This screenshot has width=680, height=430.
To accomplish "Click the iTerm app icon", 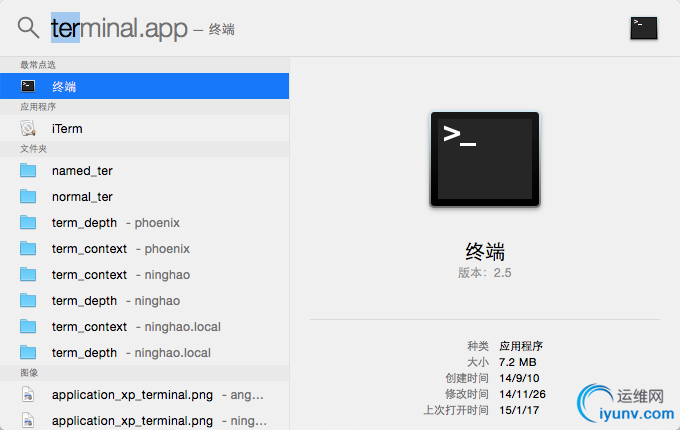I will click(x=28, y=128).
